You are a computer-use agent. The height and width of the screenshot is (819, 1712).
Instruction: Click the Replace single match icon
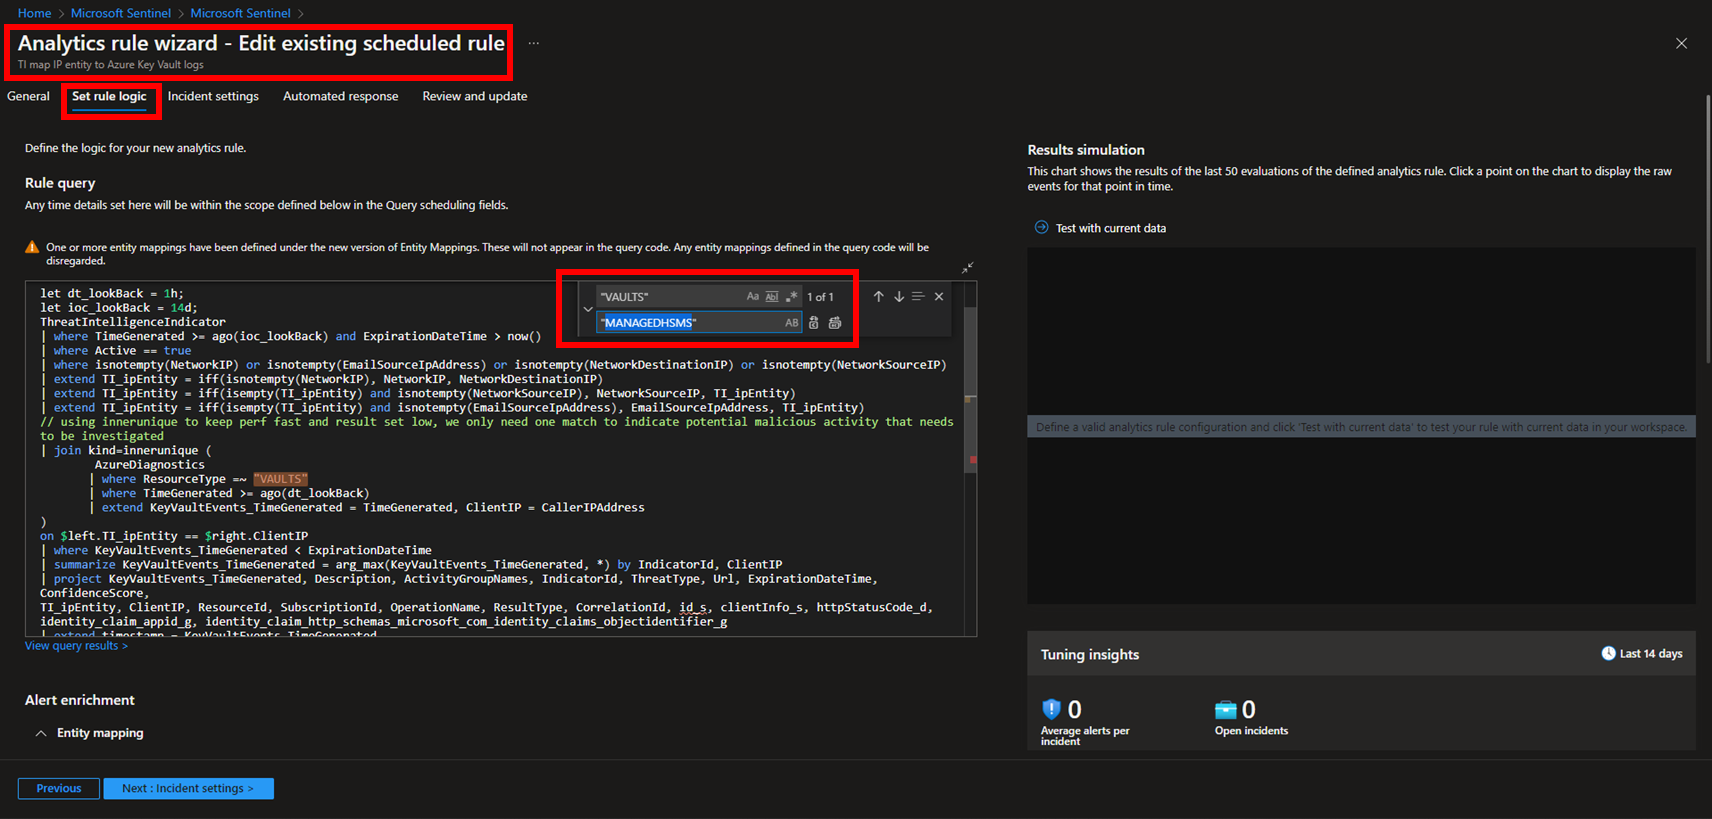click(x=814, y=323)
